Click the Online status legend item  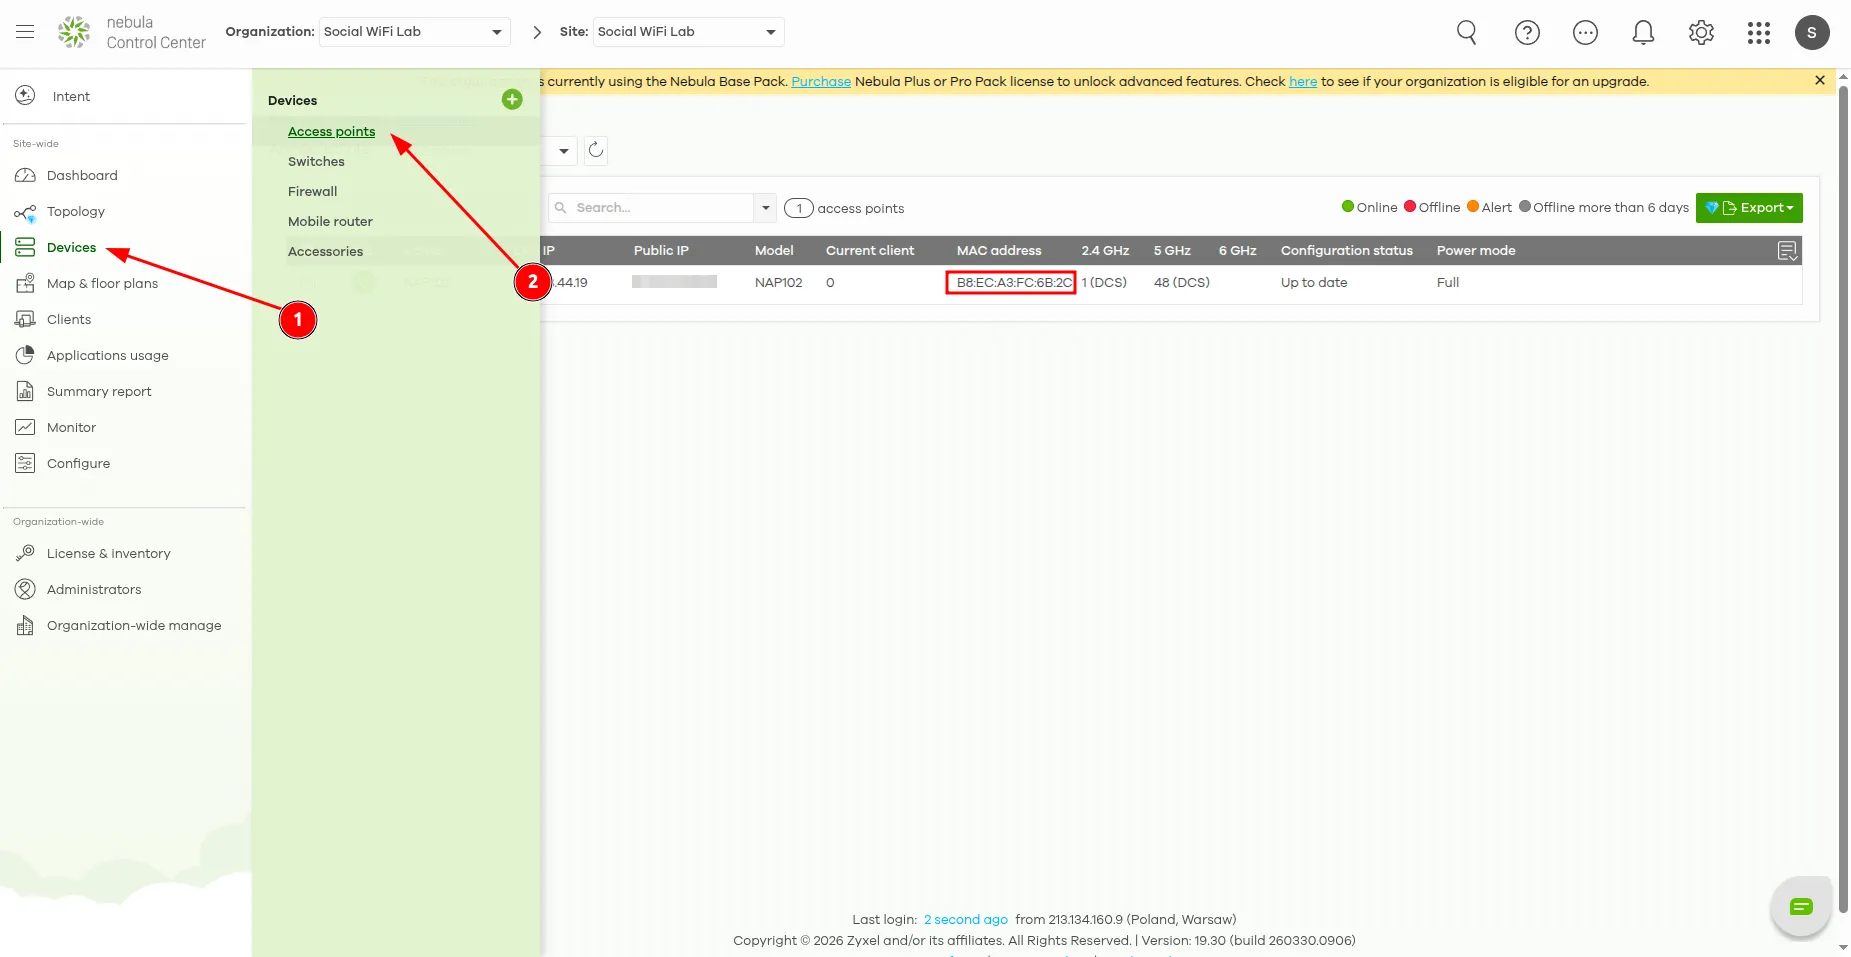click(x=1369, y=207)
